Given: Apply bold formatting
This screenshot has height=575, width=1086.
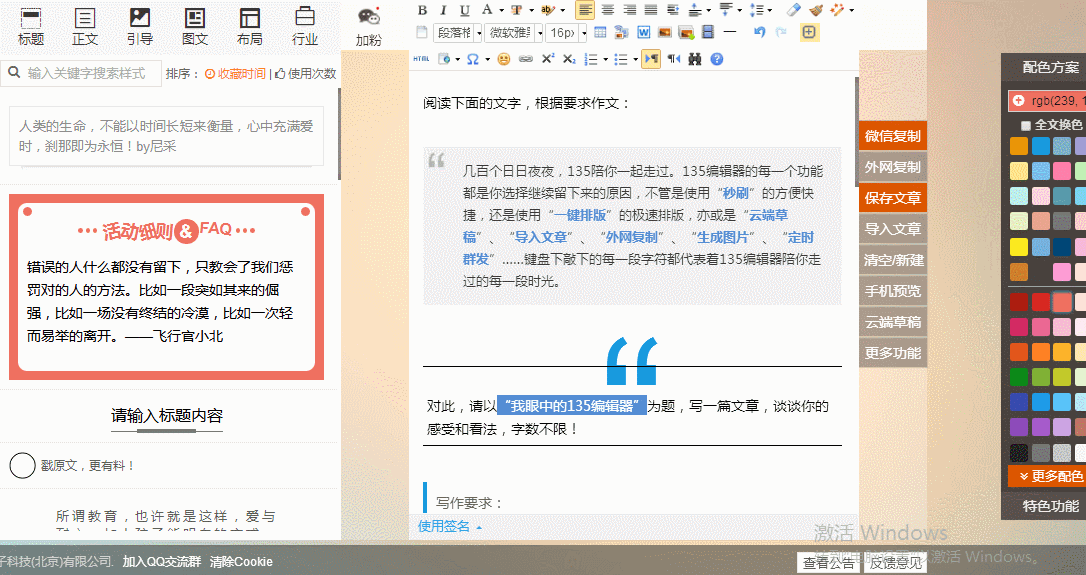Looking at the screenshot, I should 422,10.
